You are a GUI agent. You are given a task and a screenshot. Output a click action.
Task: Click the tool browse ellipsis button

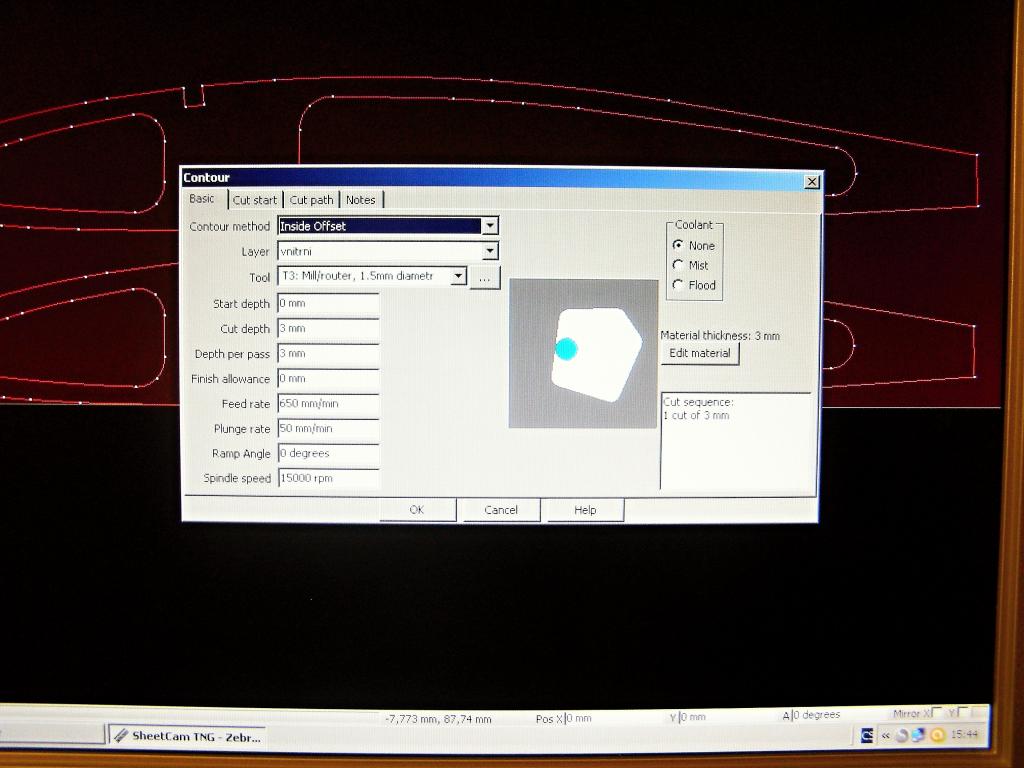(484, 277)
